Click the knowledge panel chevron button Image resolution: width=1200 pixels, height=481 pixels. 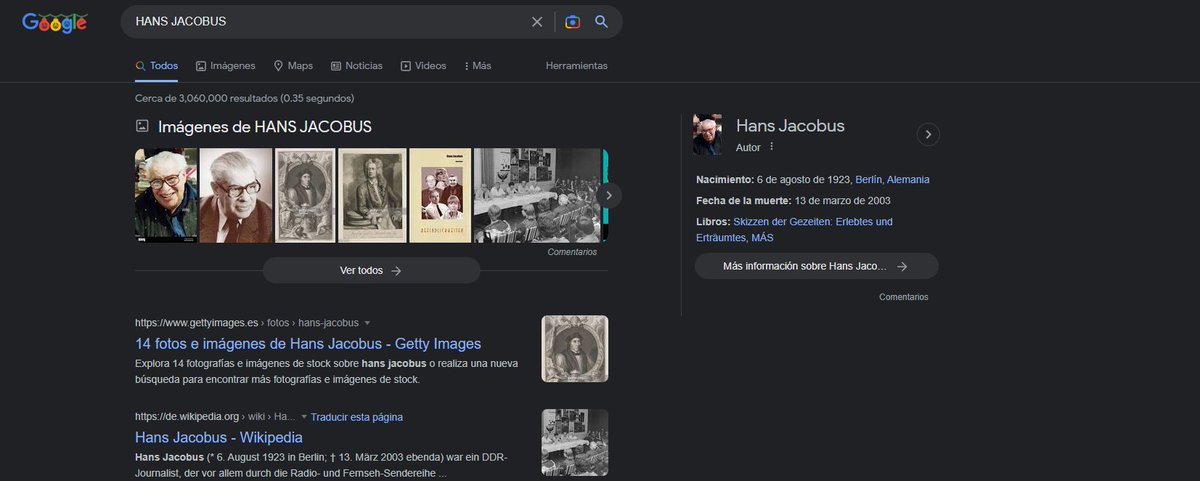928,134
